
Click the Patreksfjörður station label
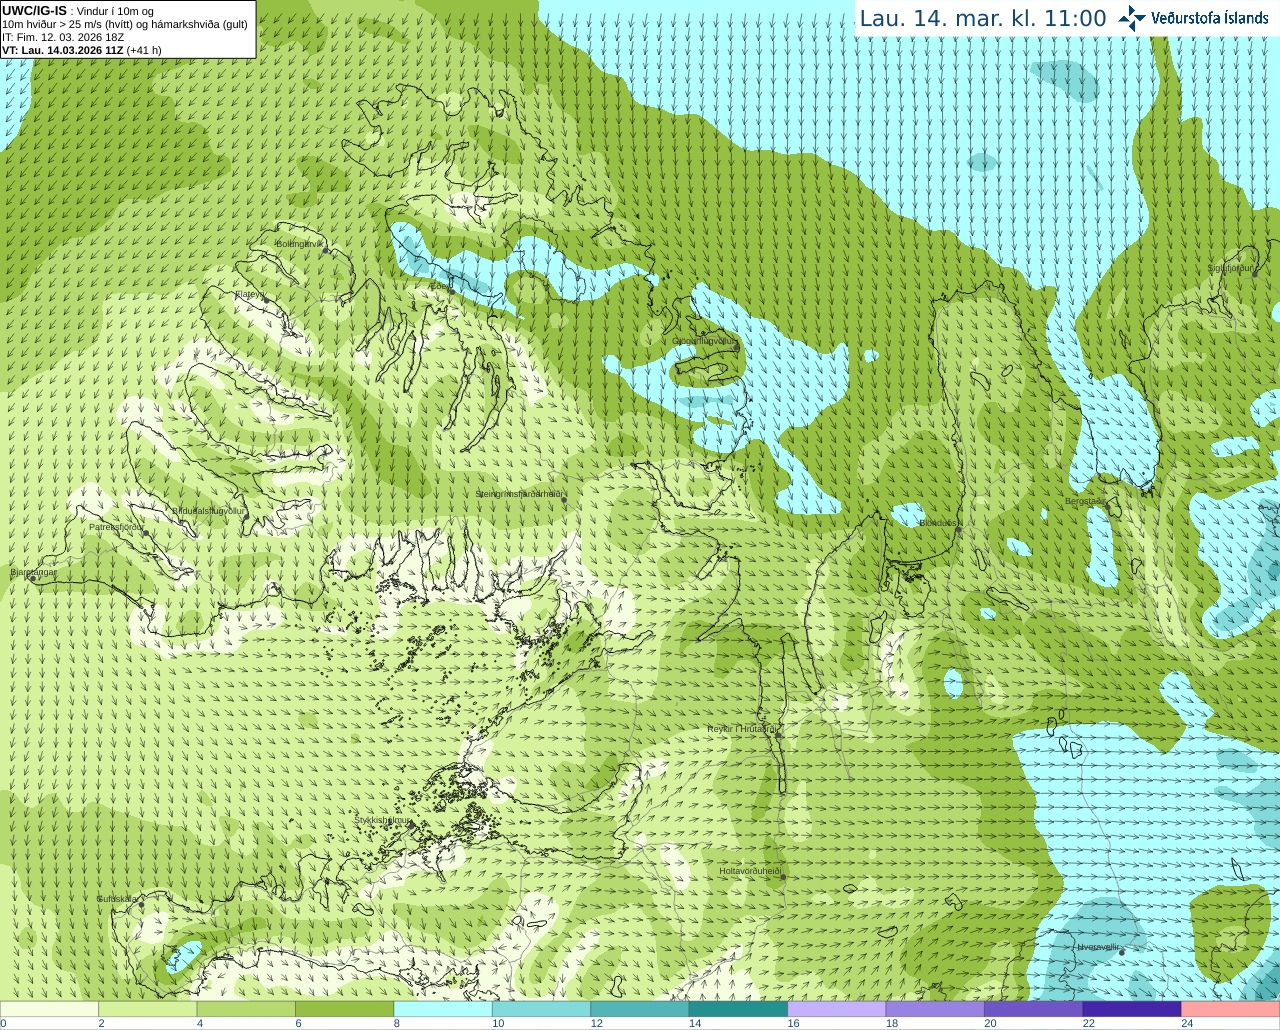point(117,526)
